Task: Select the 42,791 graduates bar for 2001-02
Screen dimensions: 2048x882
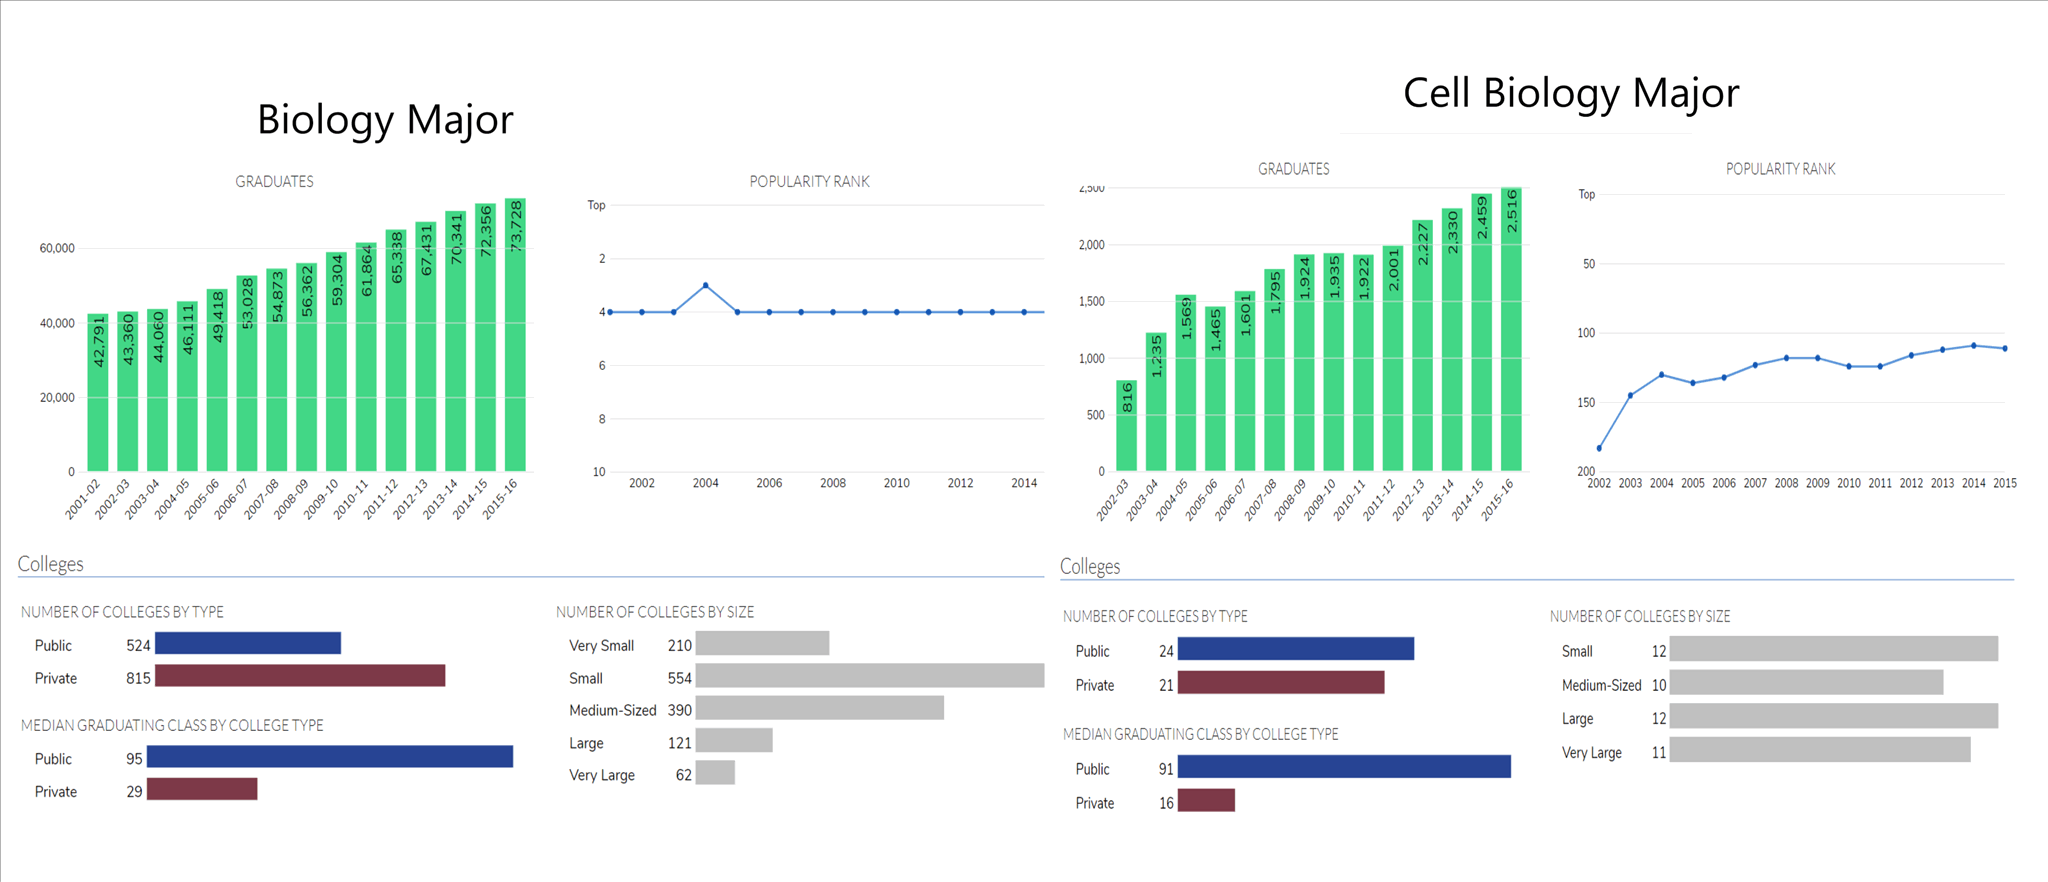Action: [x=98, y=392]
